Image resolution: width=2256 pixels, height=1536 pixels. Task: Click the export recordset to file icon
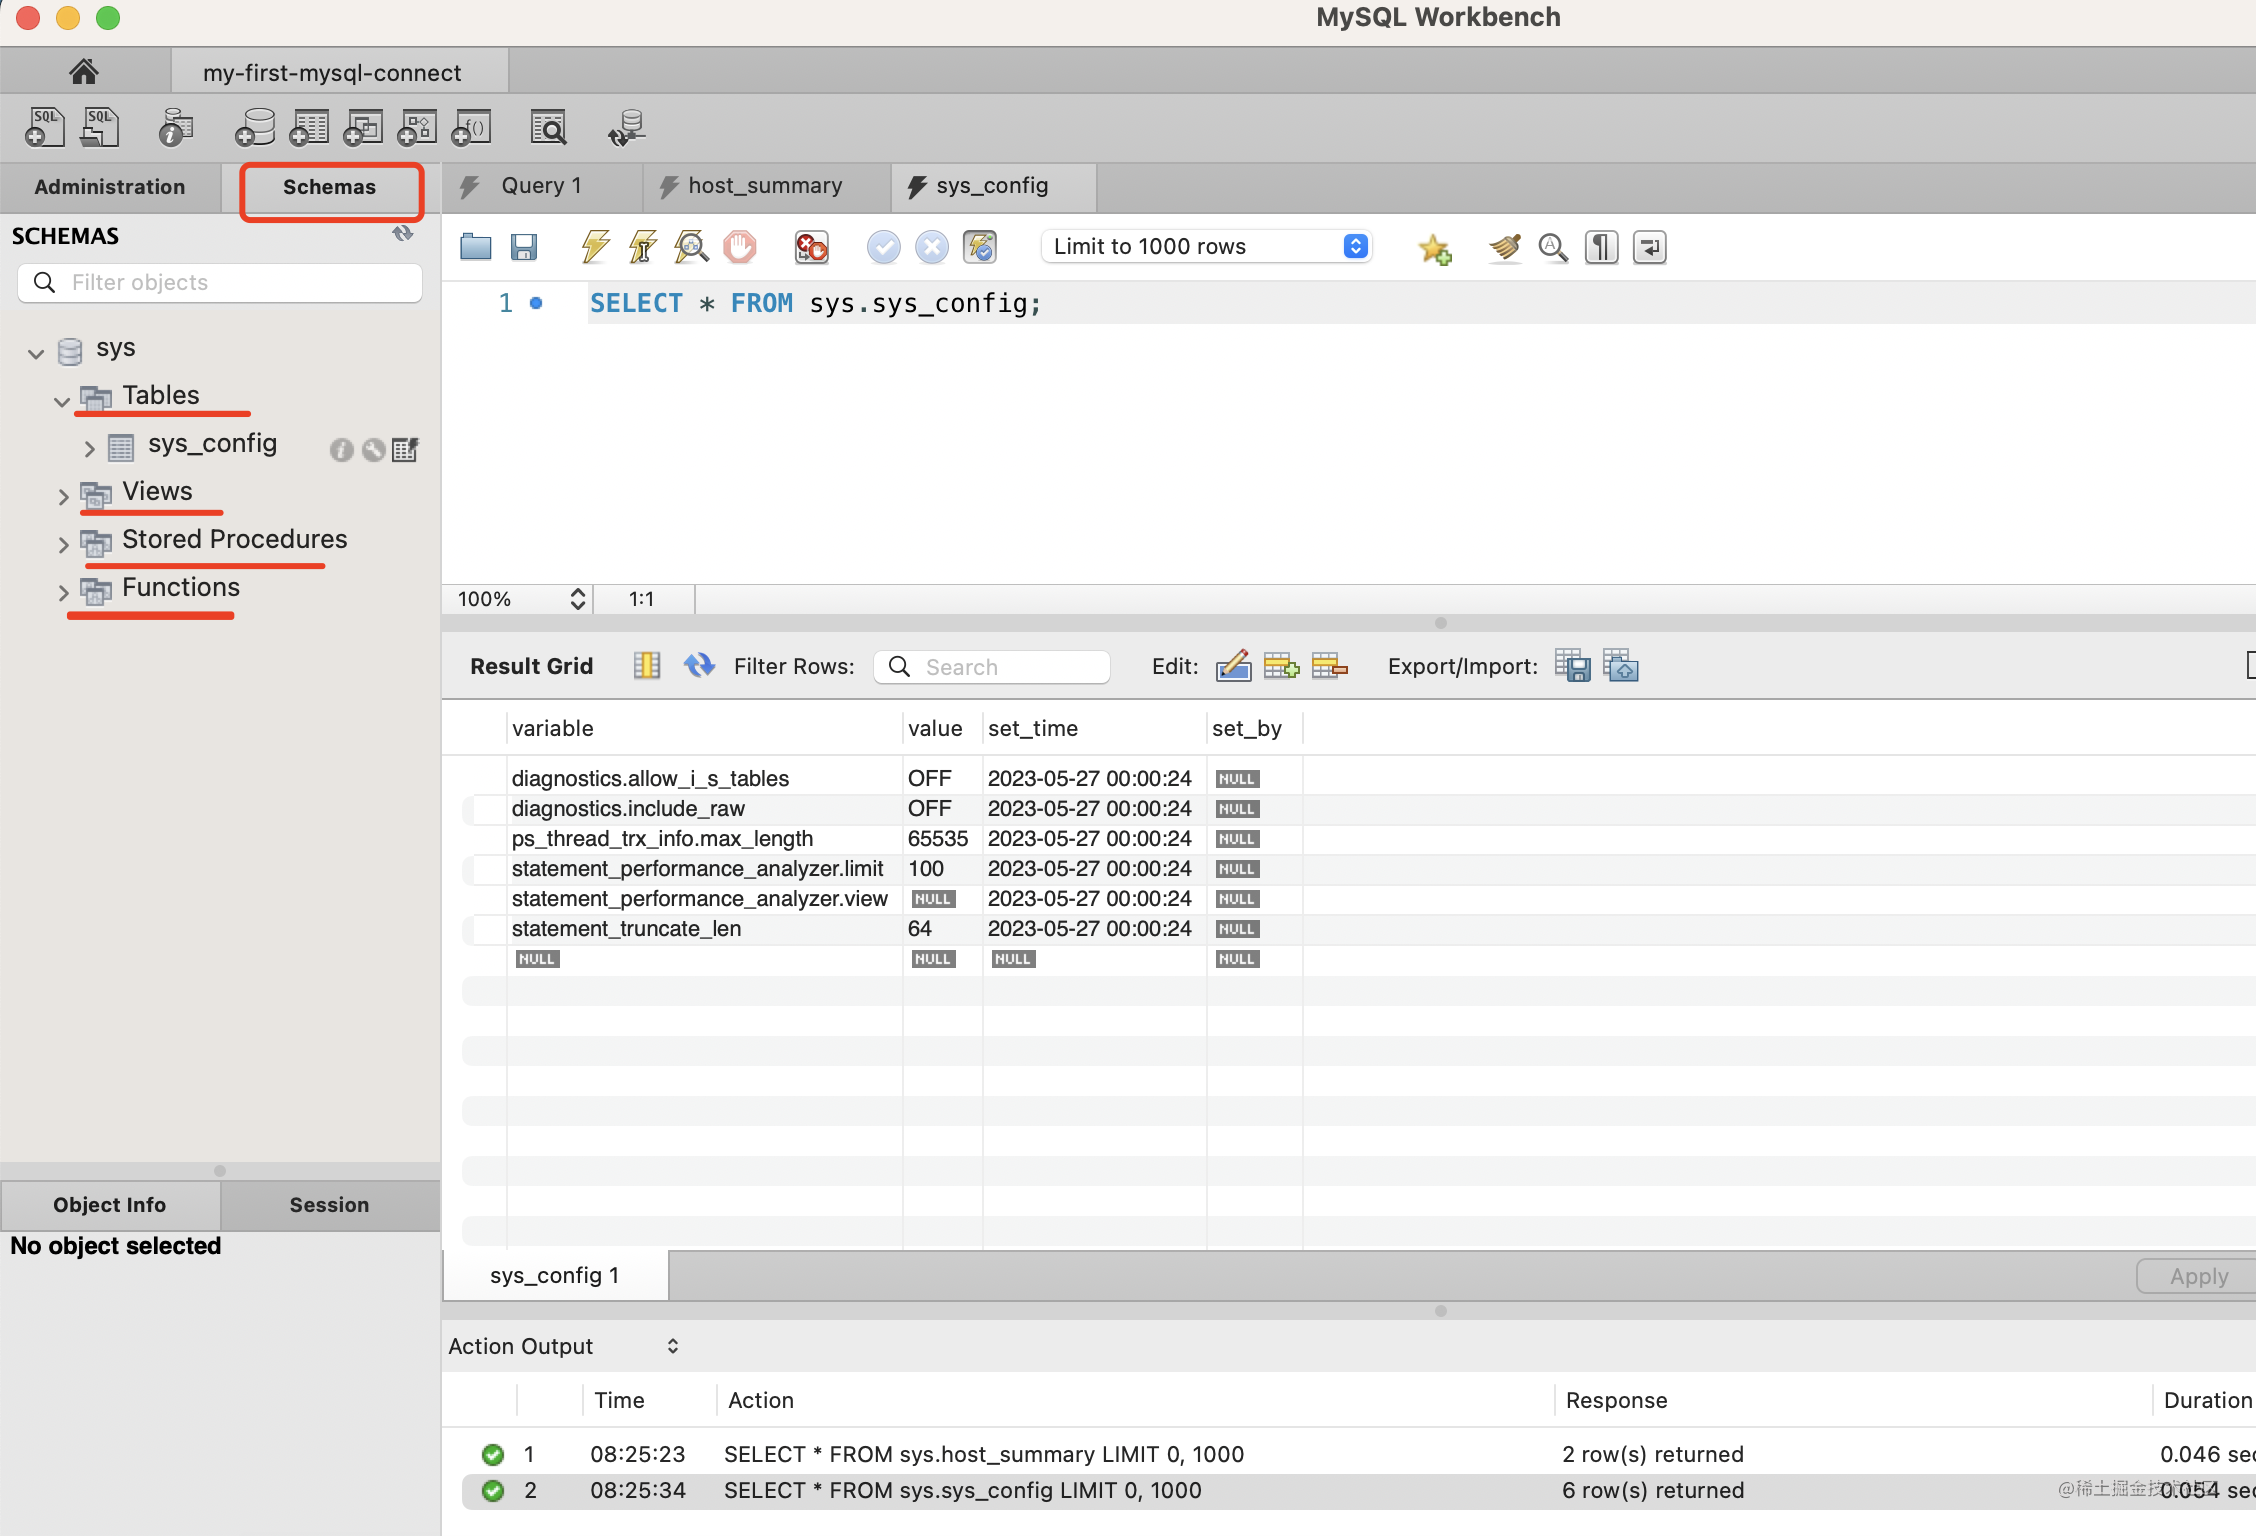coord(1572,666)
